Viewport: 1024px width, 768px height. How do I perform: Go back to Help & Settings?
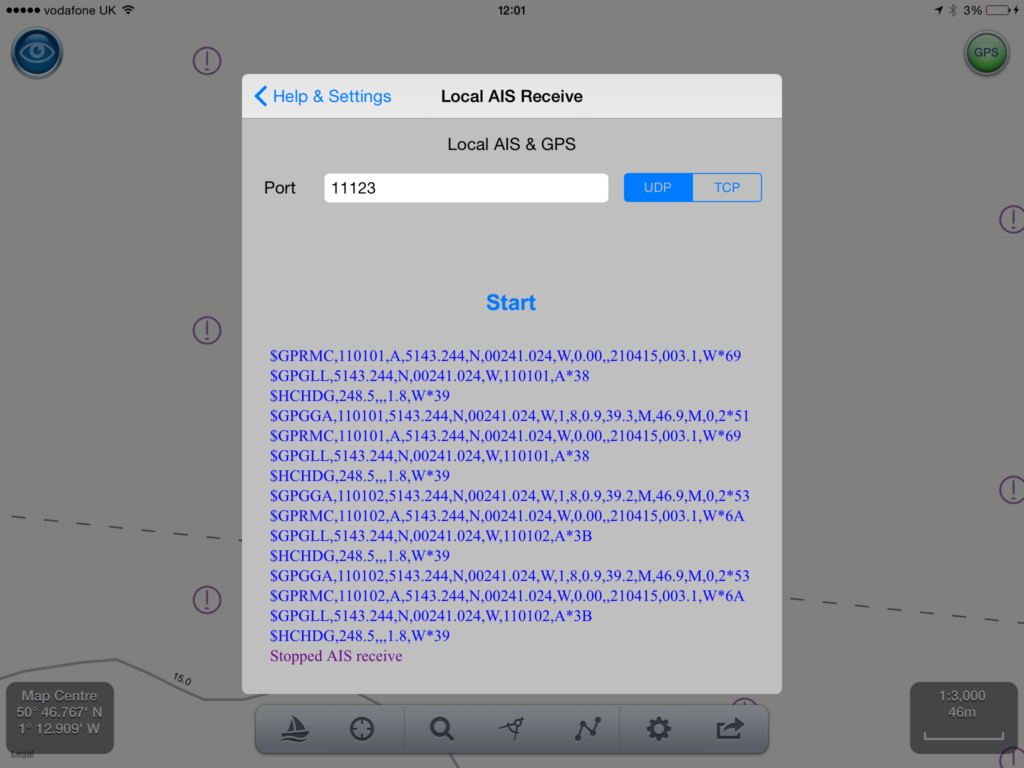pos(323,97)
